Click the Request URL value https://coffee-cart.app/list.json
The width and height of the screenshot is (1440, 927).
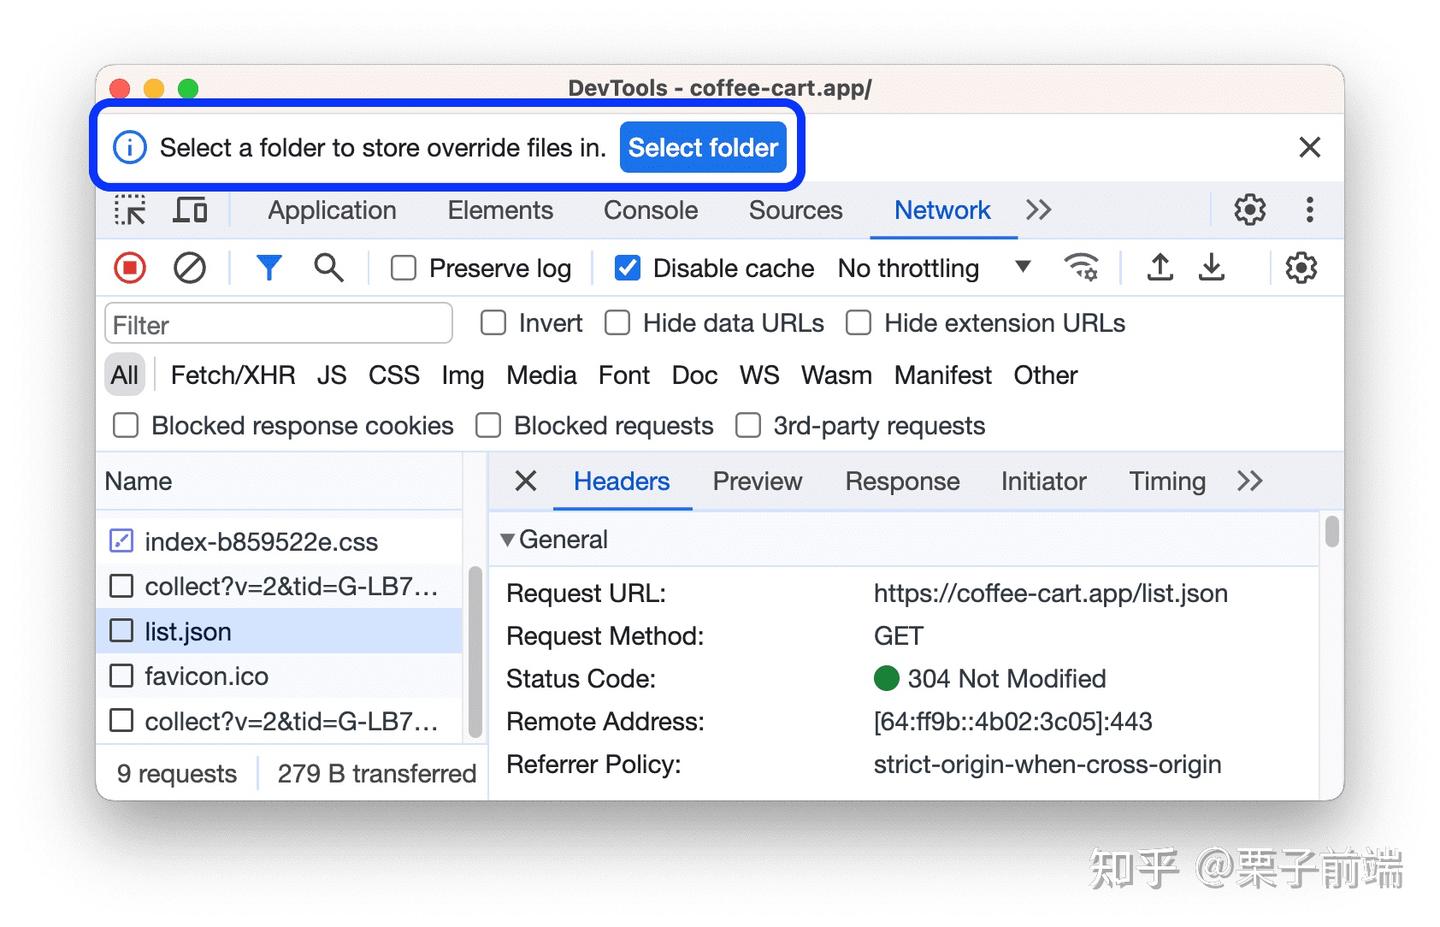click(1050, 593)
